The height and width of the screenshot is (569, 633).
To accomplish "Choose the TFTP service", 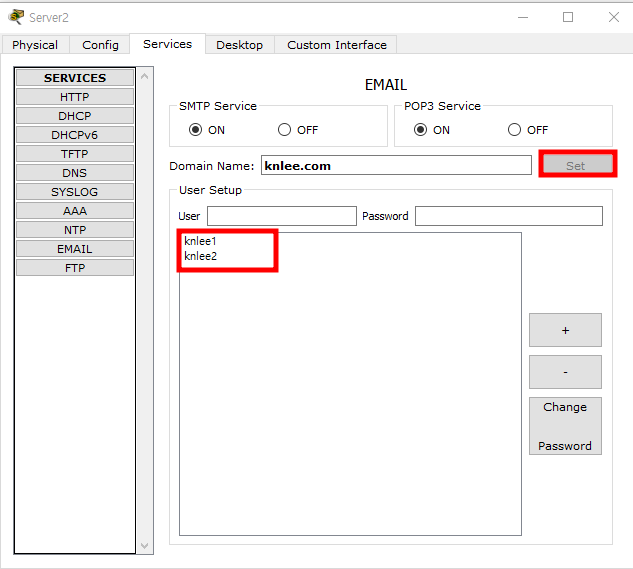I will coord(75,154).
